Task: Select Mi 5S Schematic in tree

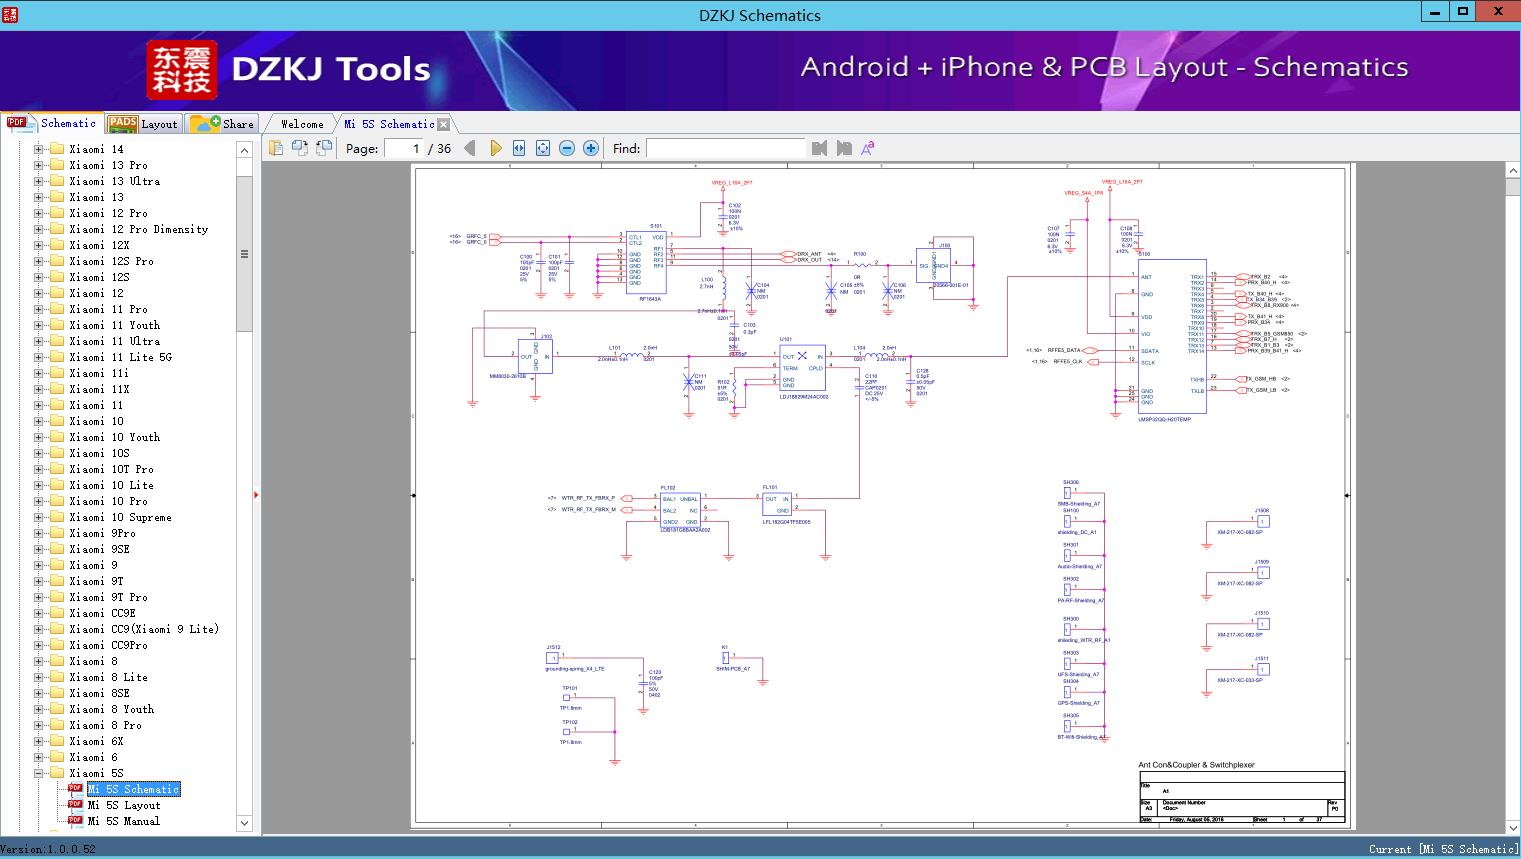Action: (133, 789)
